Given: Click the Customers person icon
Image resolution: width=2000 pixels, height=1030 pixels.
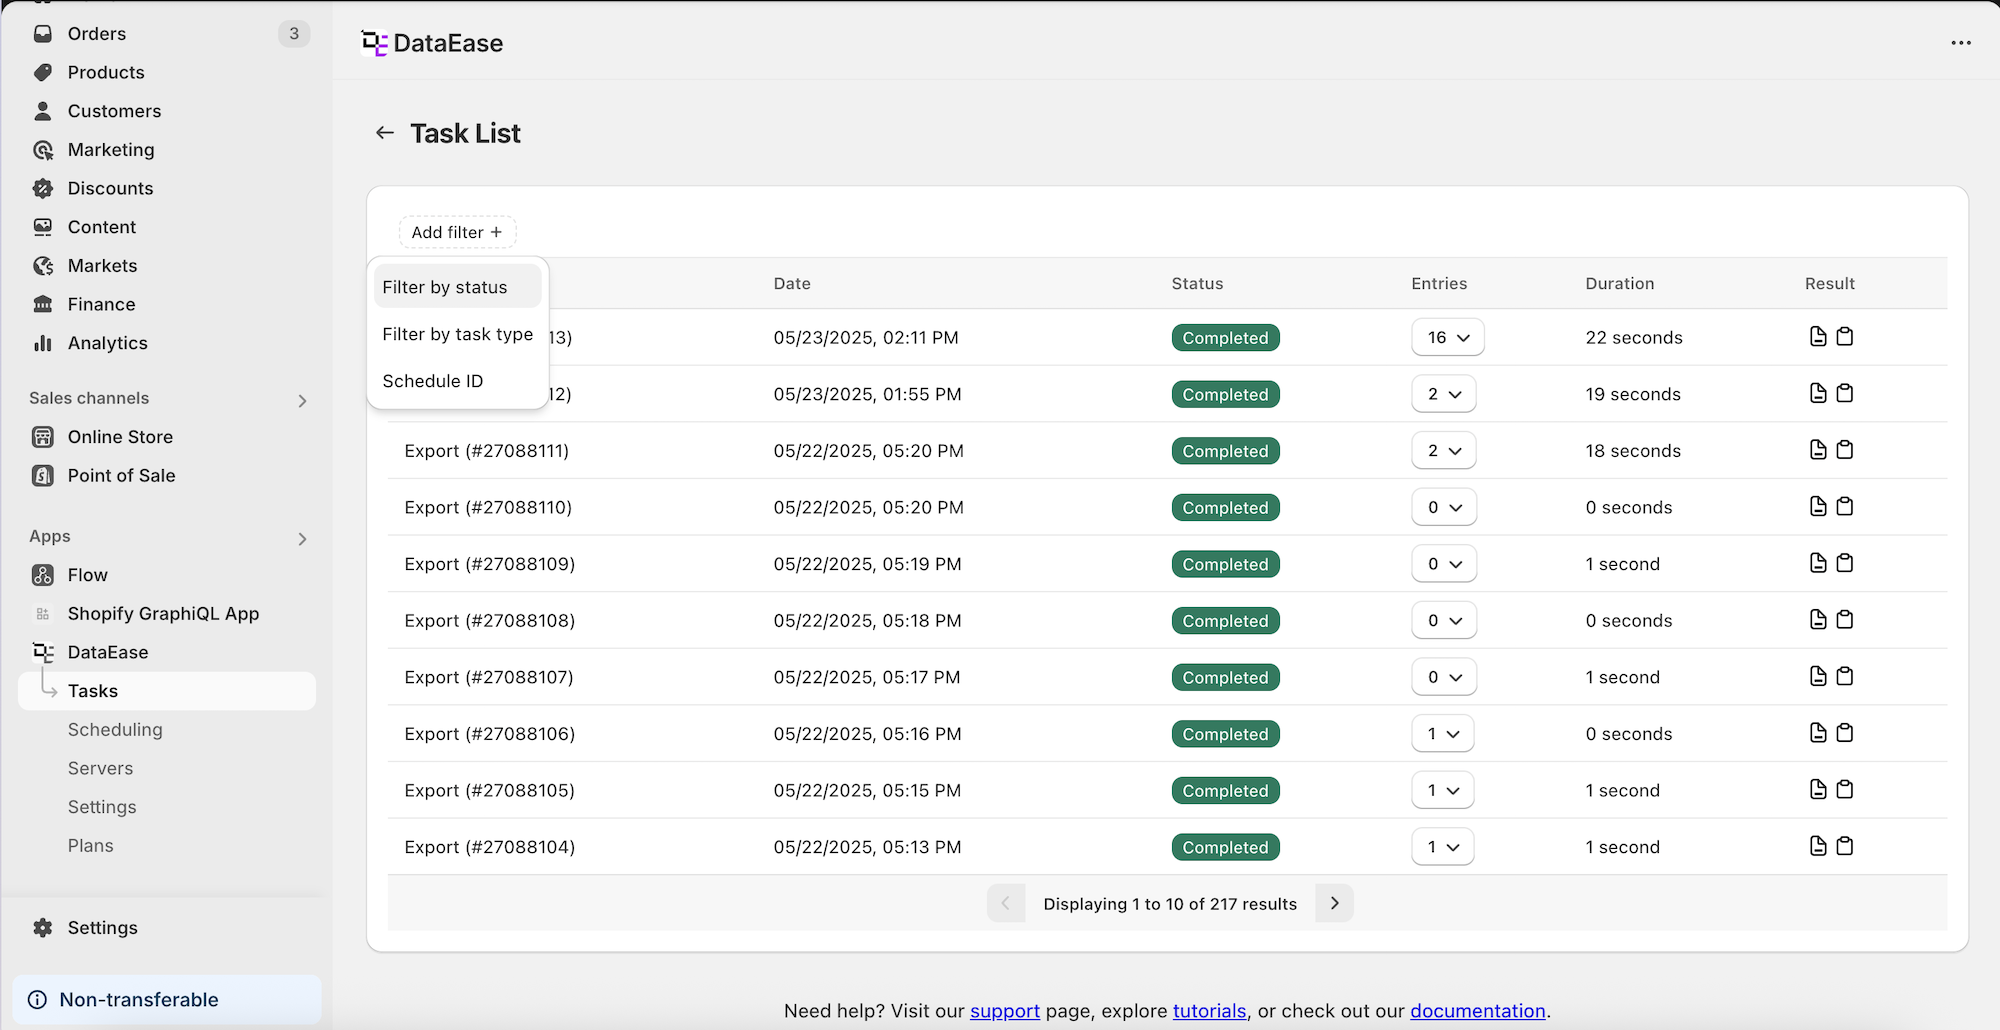Looking at the screenshot, I should pyautogui.click(x=43, y=111).
